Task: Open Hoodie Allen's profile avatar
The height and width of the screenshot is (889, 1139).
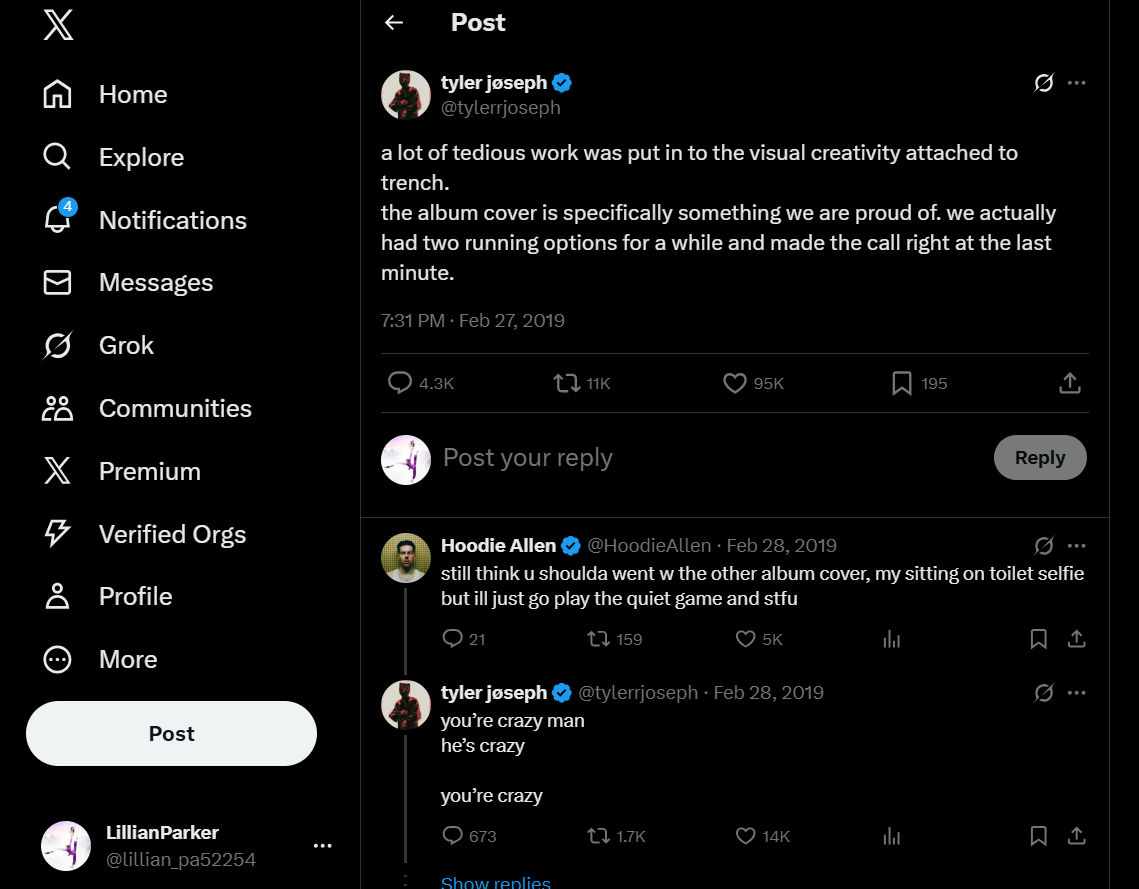Action: [x=406, y=558]
